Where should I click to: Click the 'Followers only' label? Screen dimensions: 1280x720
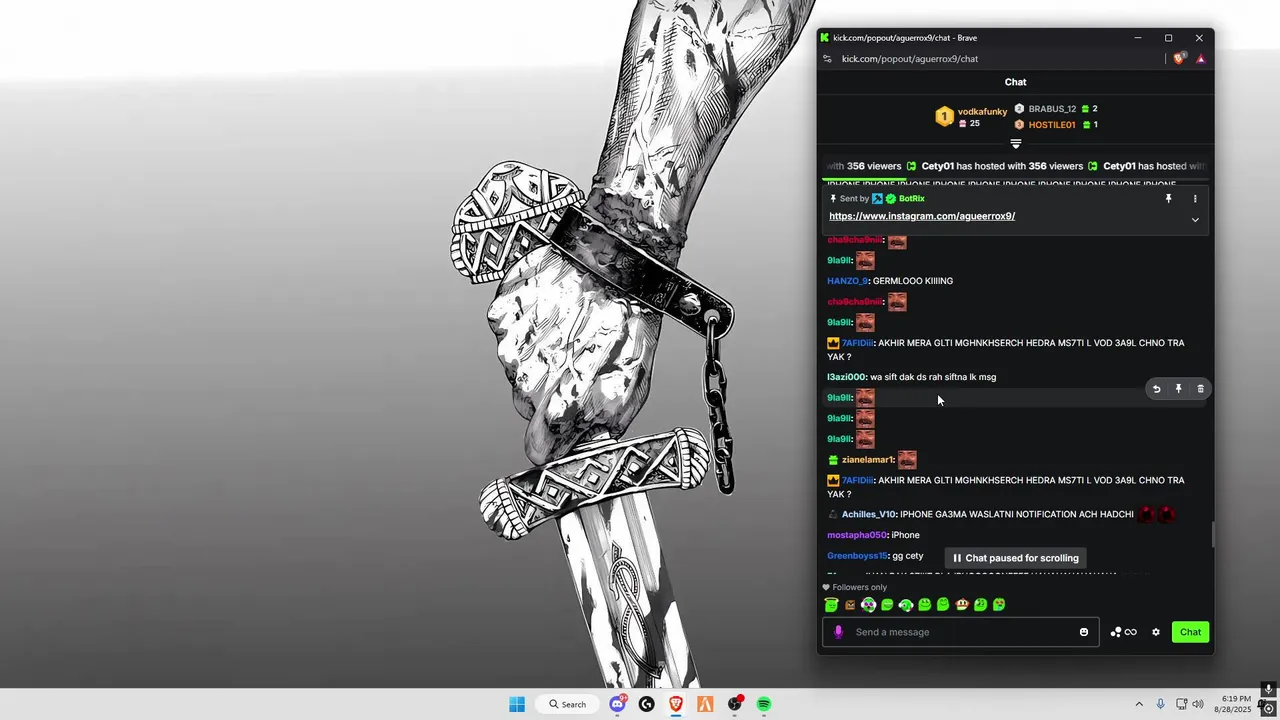click(x=859, y=587)
